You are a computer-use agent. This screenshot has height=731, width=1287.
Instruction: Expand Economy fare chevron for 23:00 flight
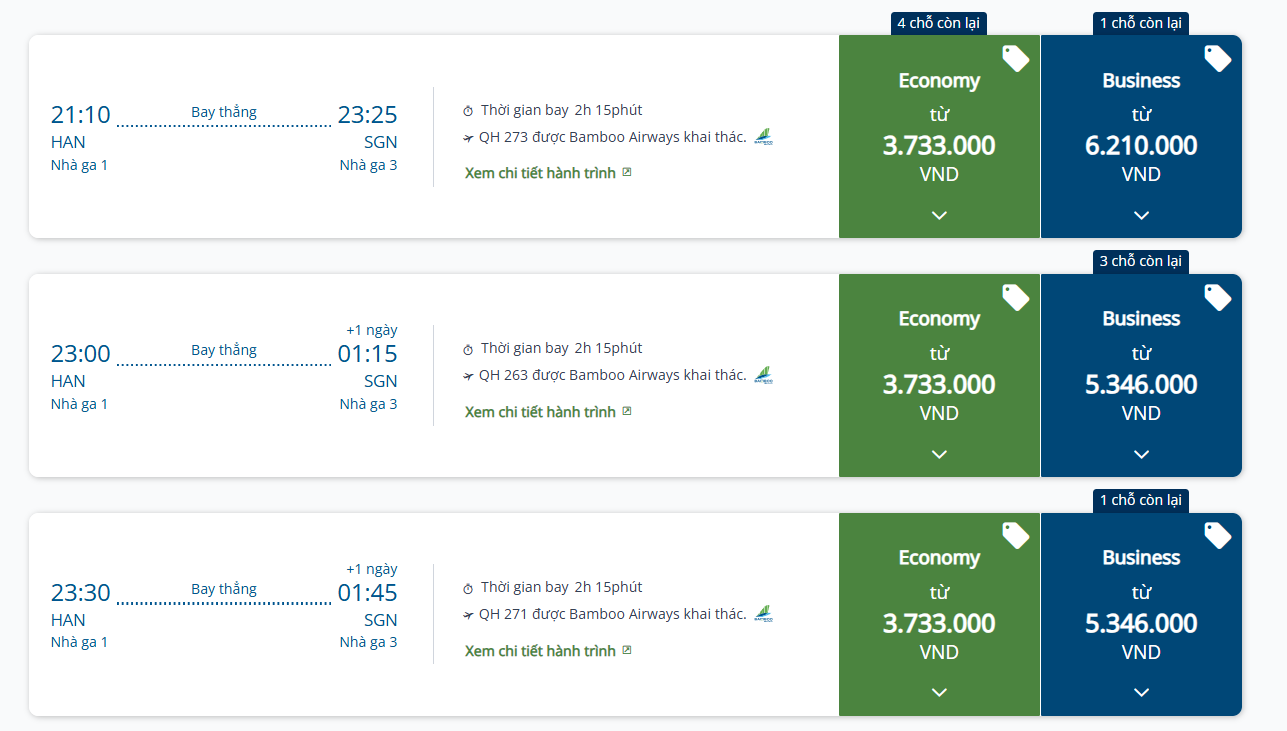coord(939,454)
